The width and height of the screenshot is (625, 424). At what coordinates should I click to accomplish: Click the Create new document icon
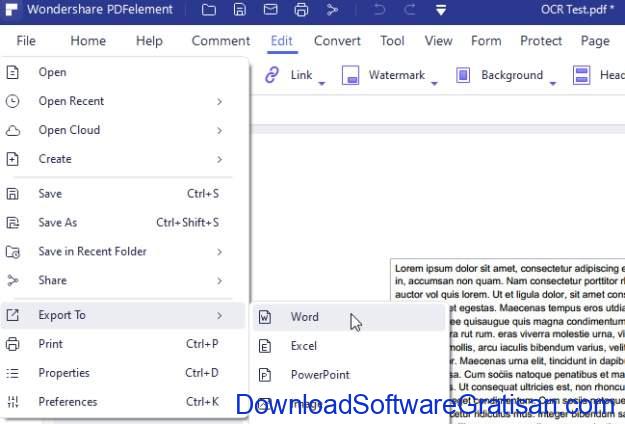pyautogui.click(x=13, y=159)
